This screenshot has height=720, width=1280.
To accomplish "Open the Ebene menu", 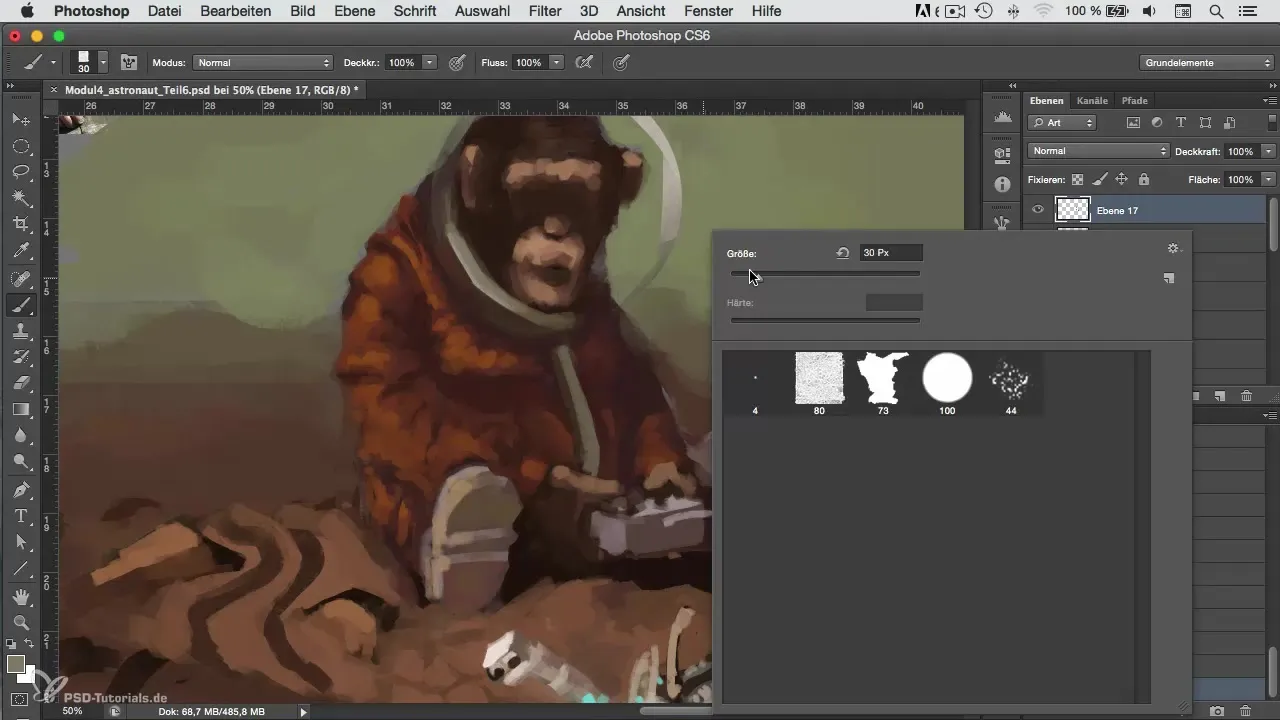I will pyautogui.click(x=355, y=11).
